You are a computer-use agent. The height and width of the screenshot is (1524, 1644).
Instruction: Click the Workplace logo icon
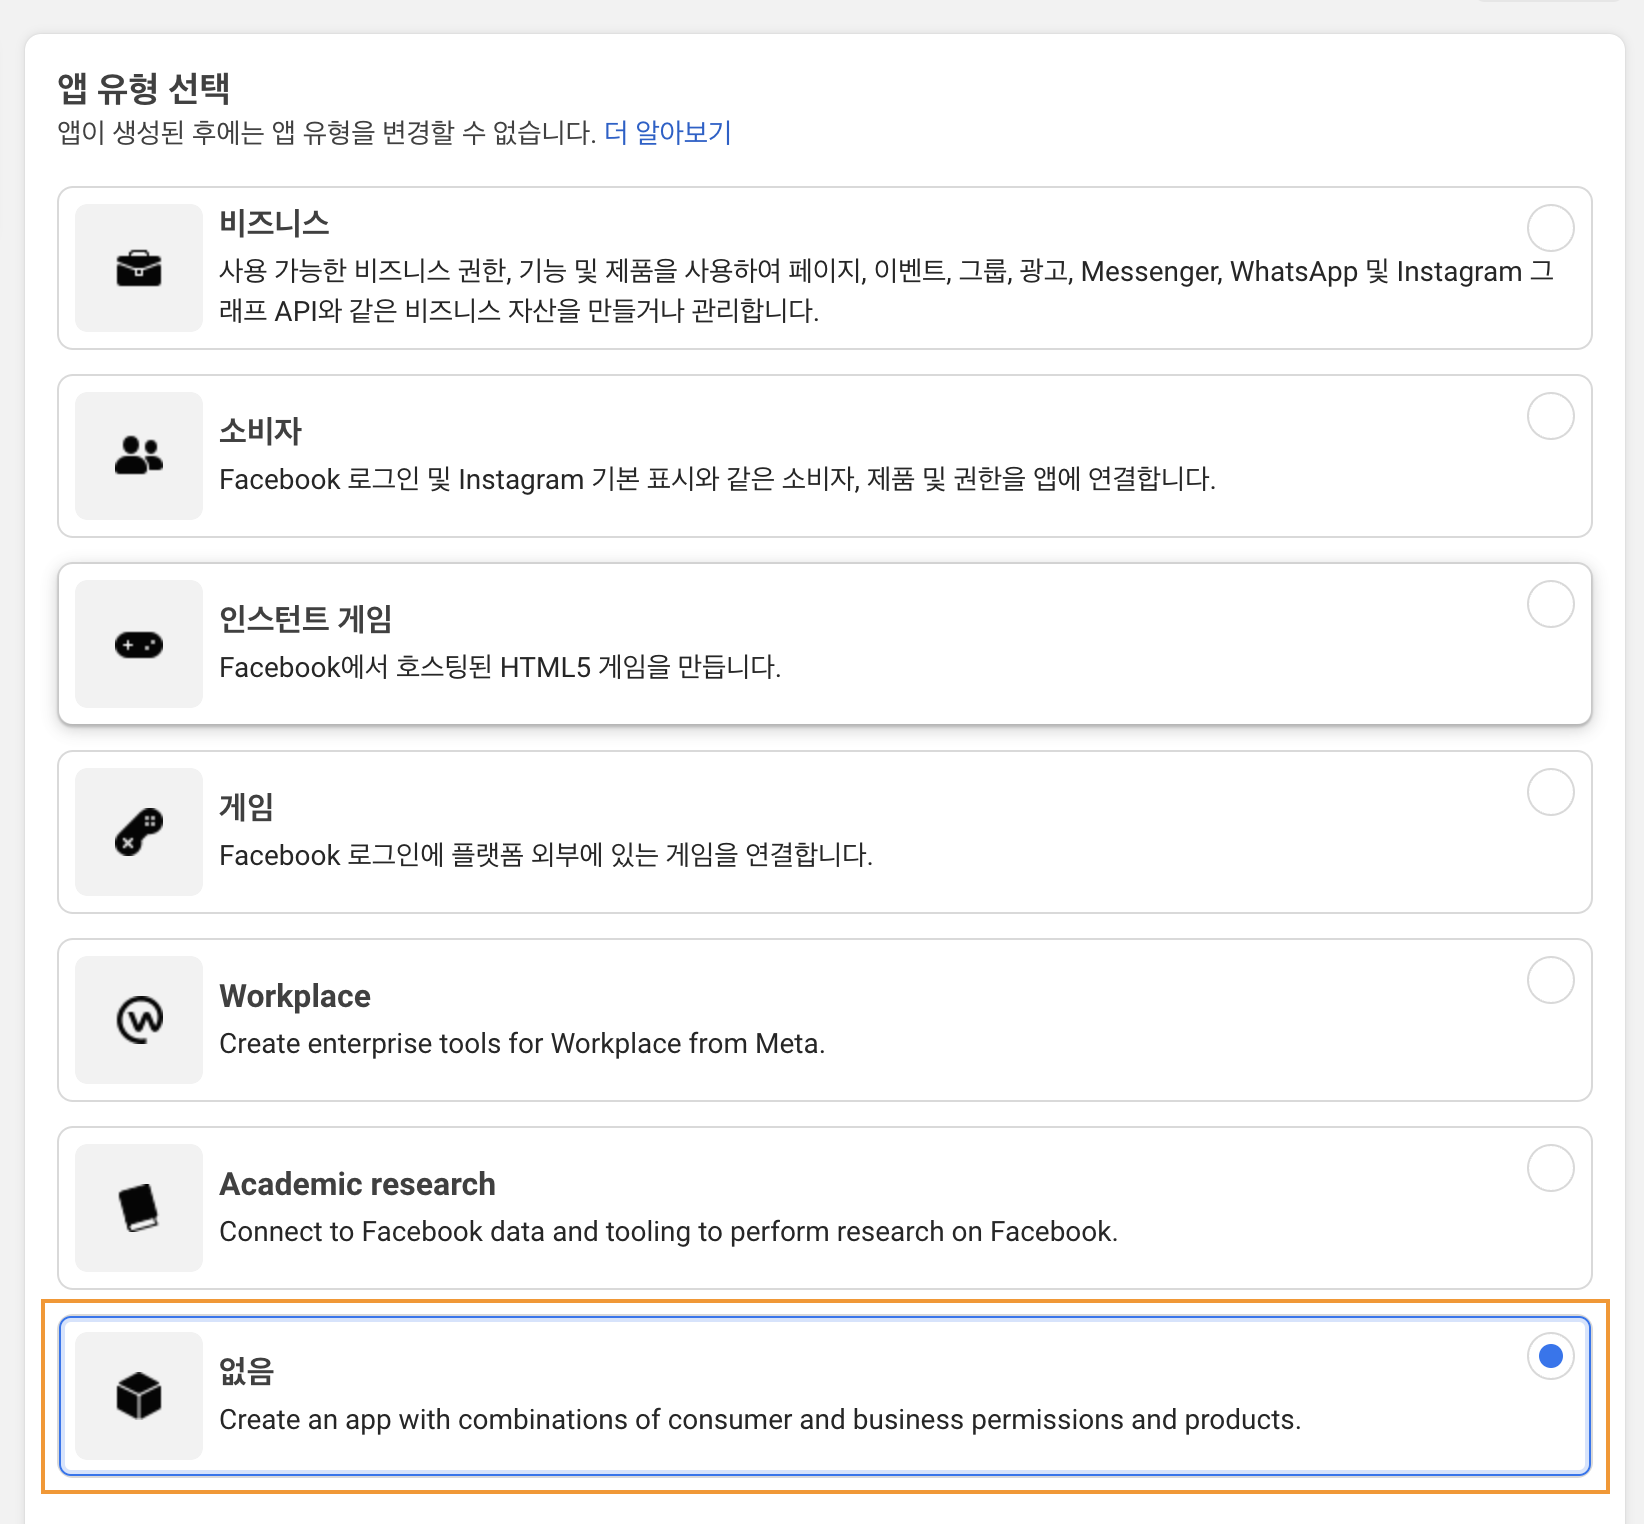pyautogui.click(x=139, y=1020)
